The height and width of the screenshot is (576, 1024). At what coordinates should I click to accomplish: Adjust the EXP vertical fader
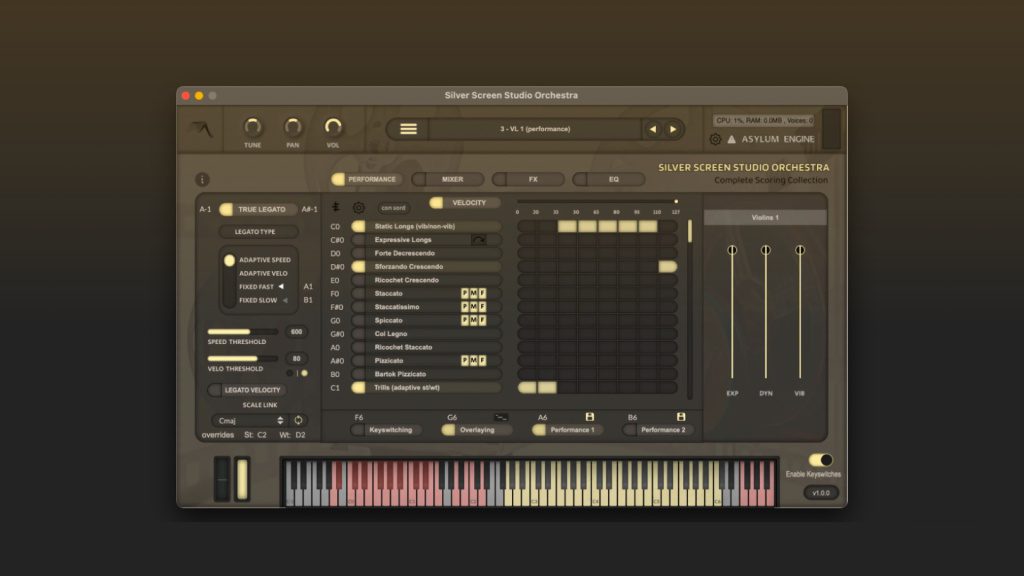732,313
